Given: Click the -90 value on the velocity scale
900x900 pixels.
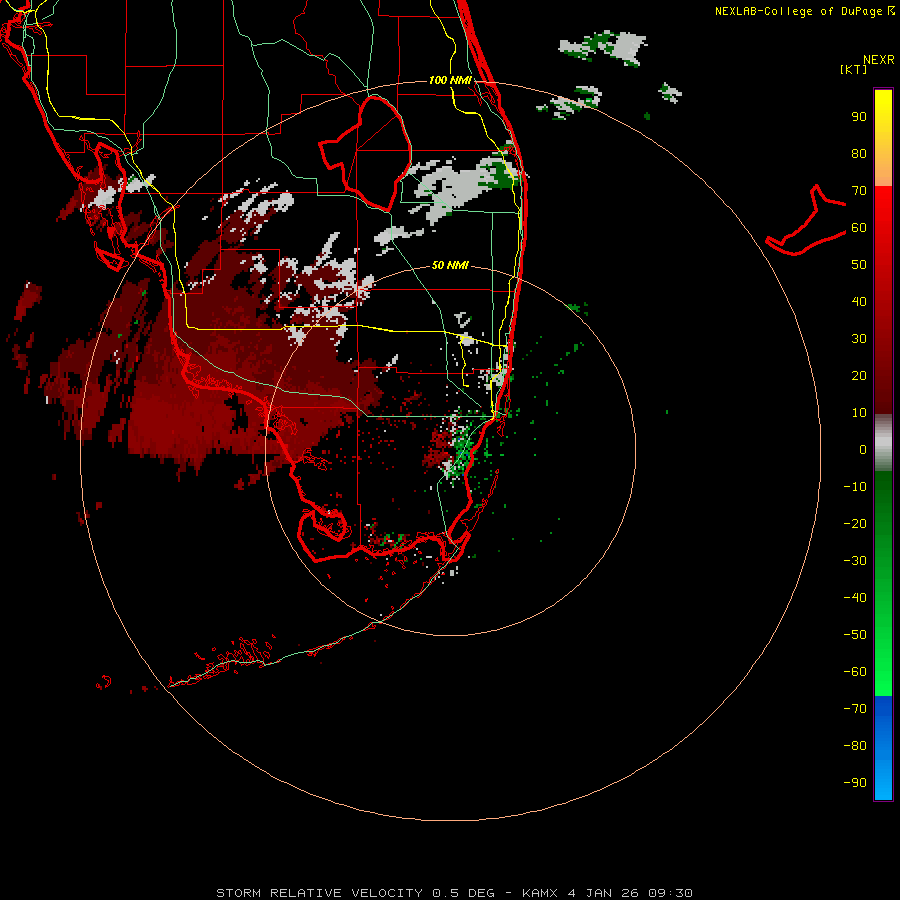Looking at the screenshot, I should click(855, 783).
